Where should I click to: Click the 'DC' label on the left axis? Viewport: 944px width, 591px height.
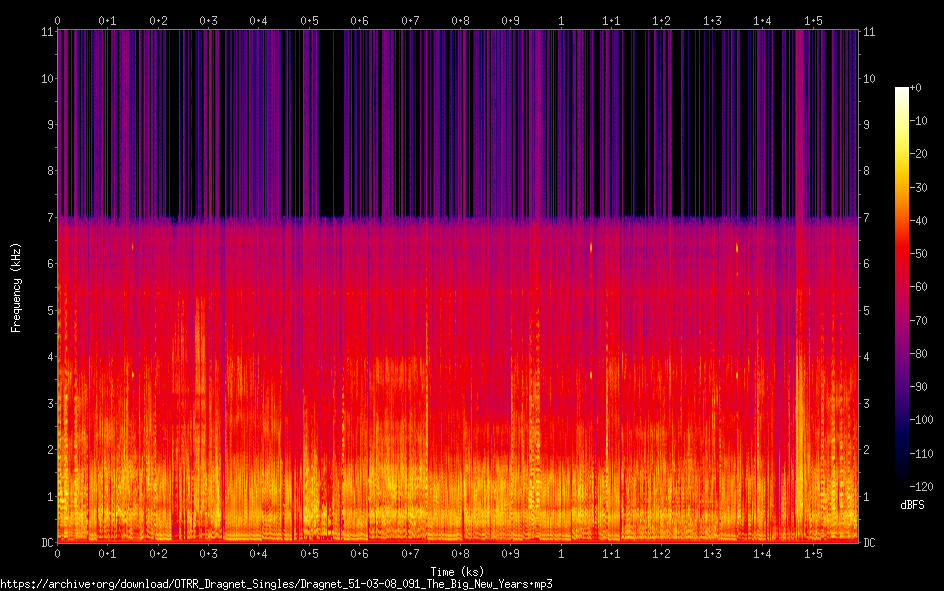point(45,543)
